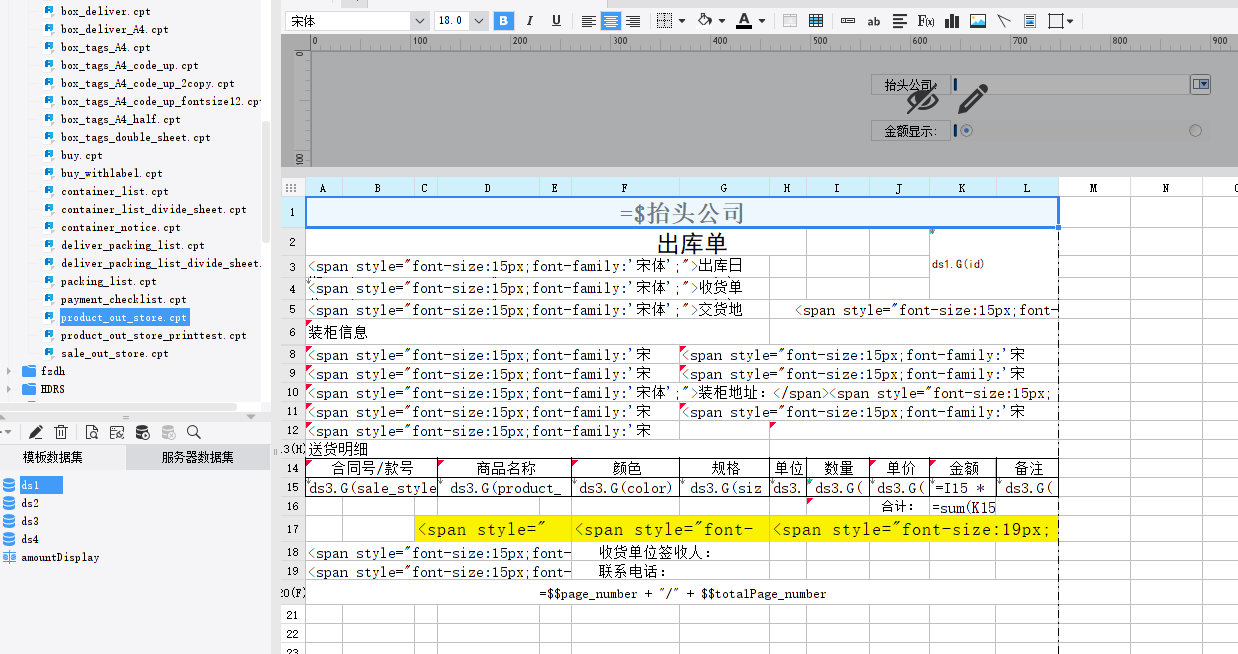Image resolution: width=1238 pixels, height=654 pixels.
Task: Preview the dataset using the preview icon
Action: 91,432
